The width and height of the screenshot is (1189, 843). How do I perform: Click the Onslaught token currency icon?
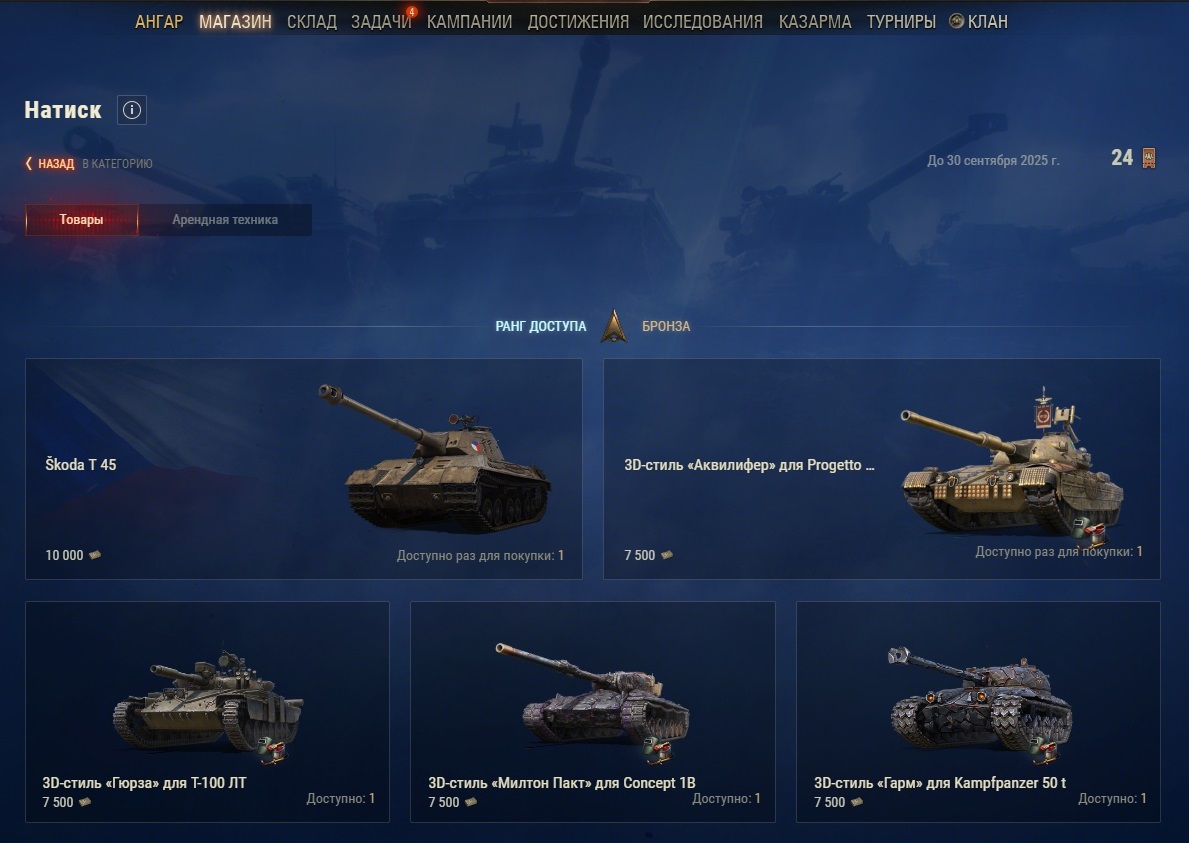(x=1149, y=158)
